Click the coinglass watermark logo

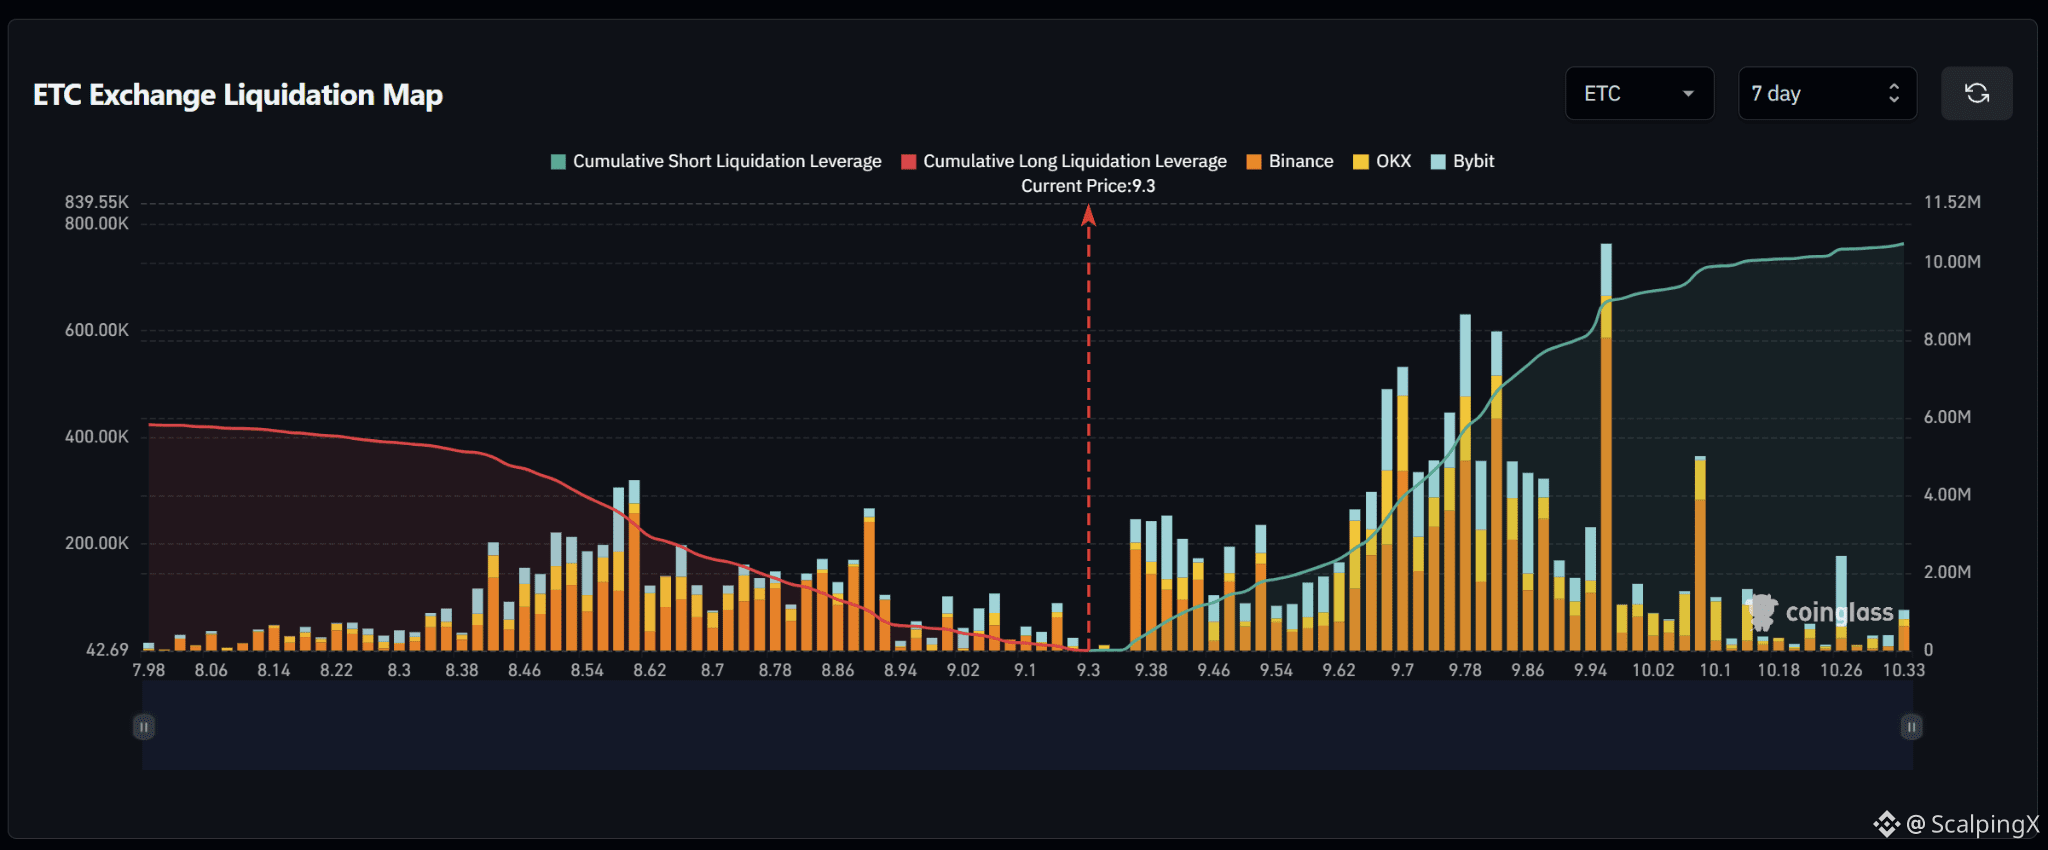[x=1820, y=612]
